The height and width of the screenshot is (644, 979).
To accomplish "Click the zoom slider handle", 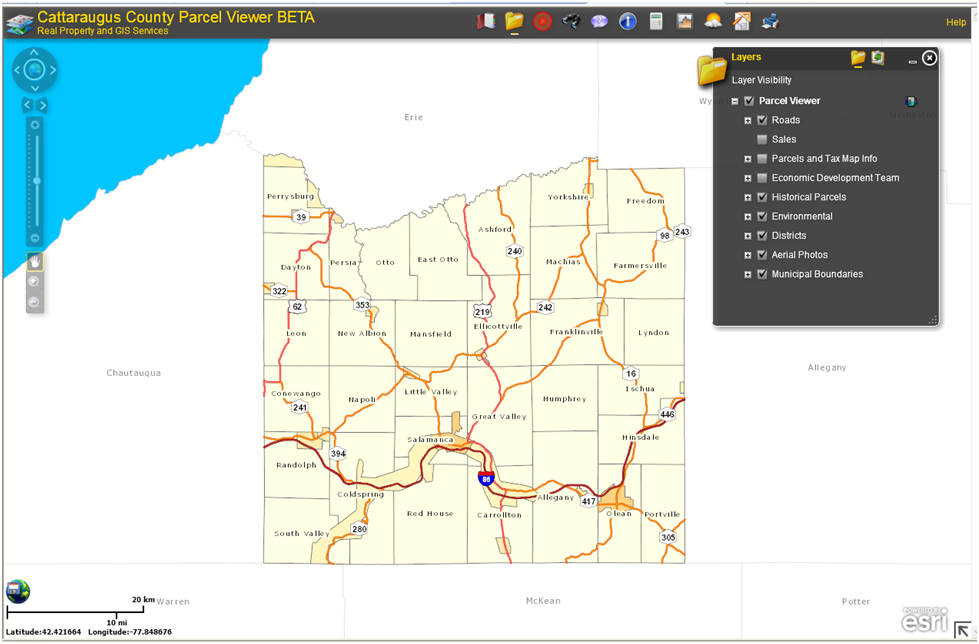I will [37, 181].
